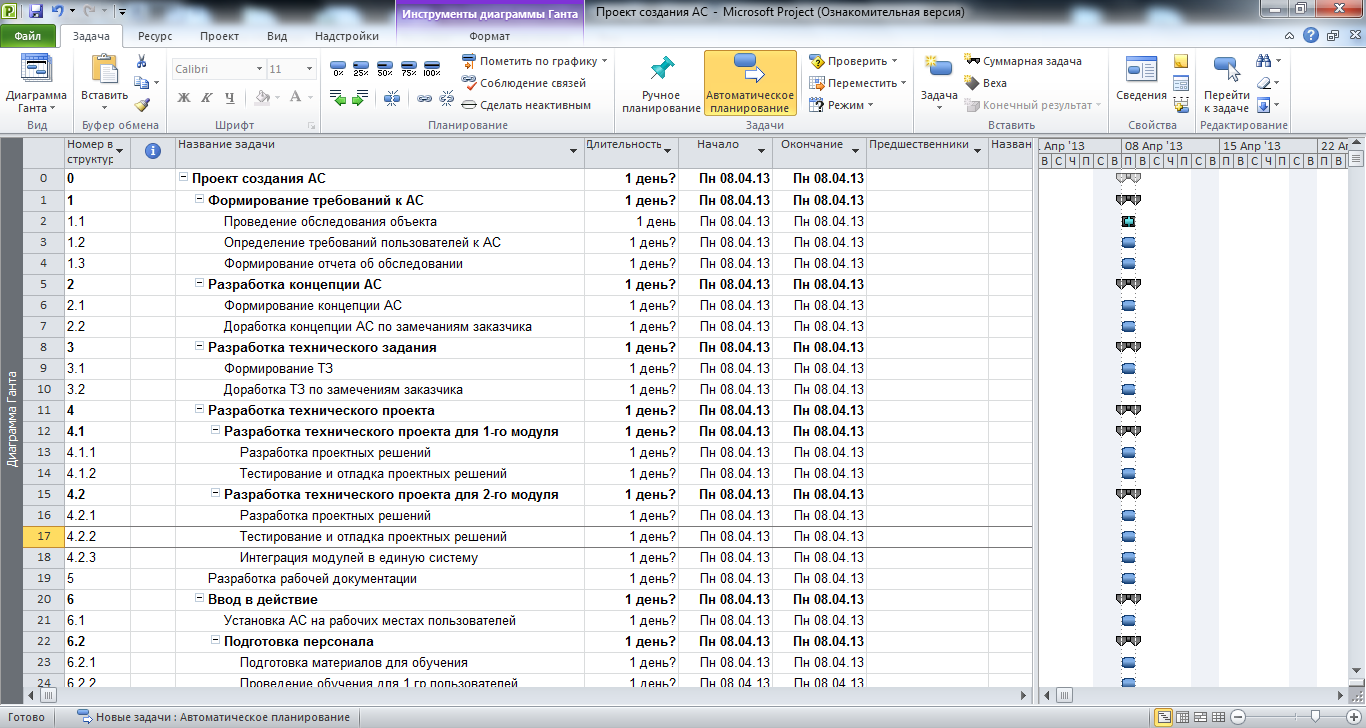This screenshot has height=728, width=1366.
Task: Set task progress to 0% complete
Action: pyautogui.click(x=338, y=69)
